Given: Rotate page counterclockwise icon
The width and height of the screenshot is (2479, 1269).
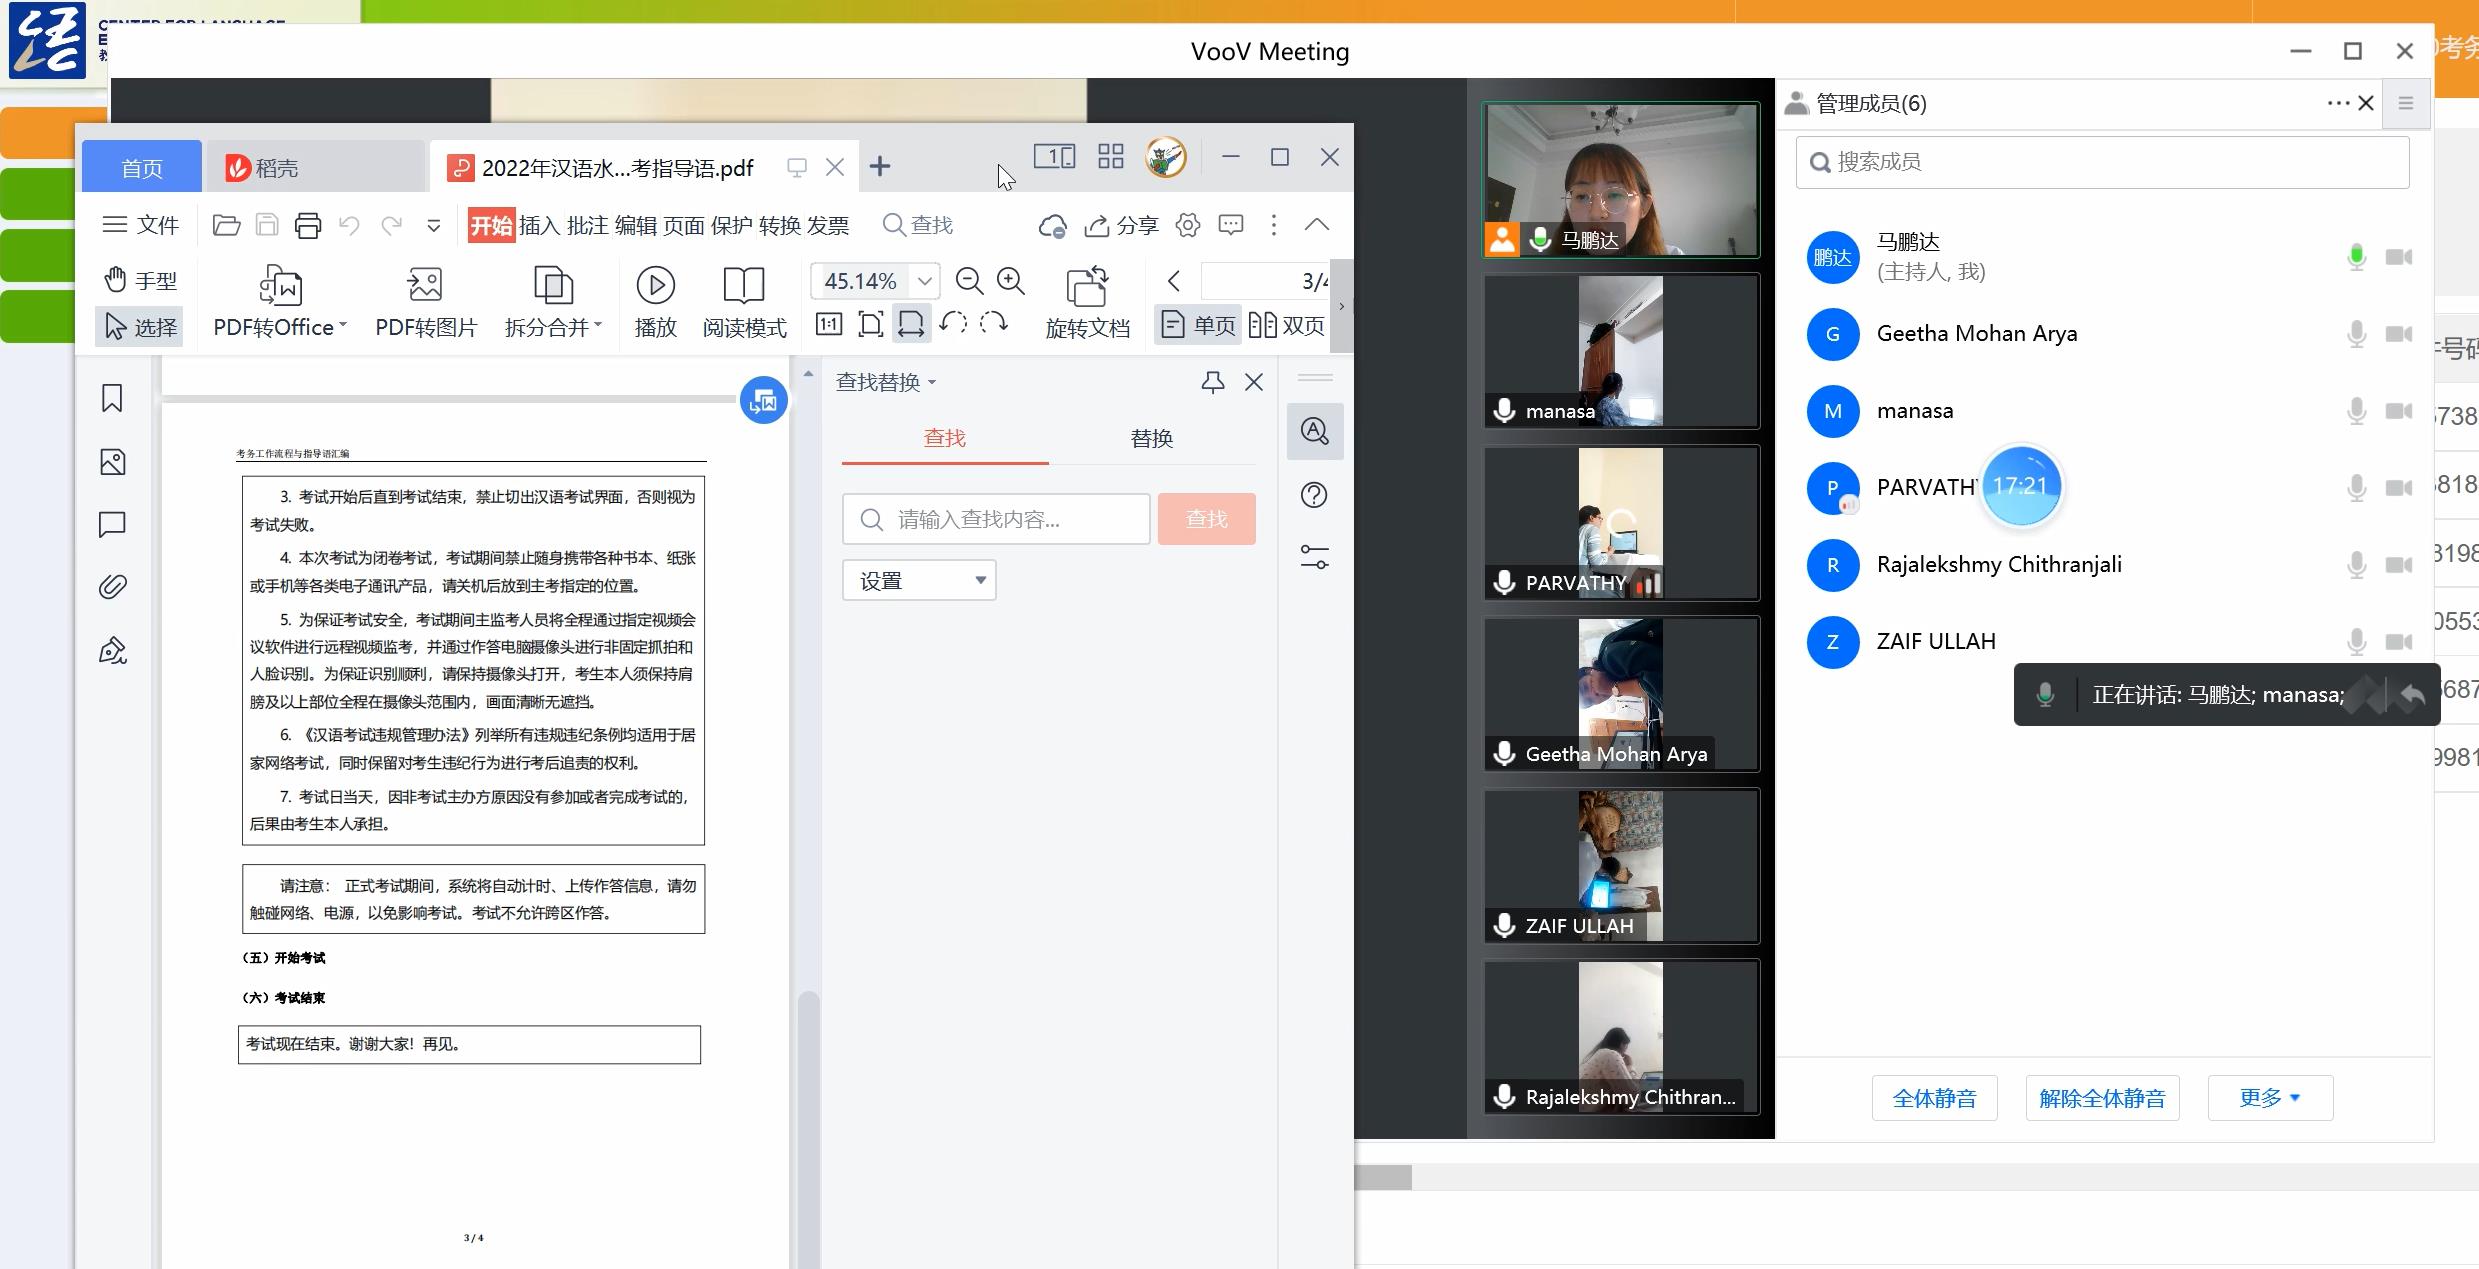Looking at the screenshot, I should pos(953,323).
